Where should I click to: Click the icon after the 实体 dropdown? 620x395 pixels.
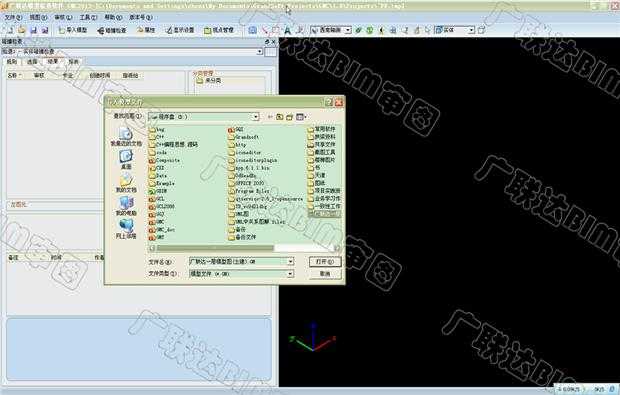tap(481, 30)
